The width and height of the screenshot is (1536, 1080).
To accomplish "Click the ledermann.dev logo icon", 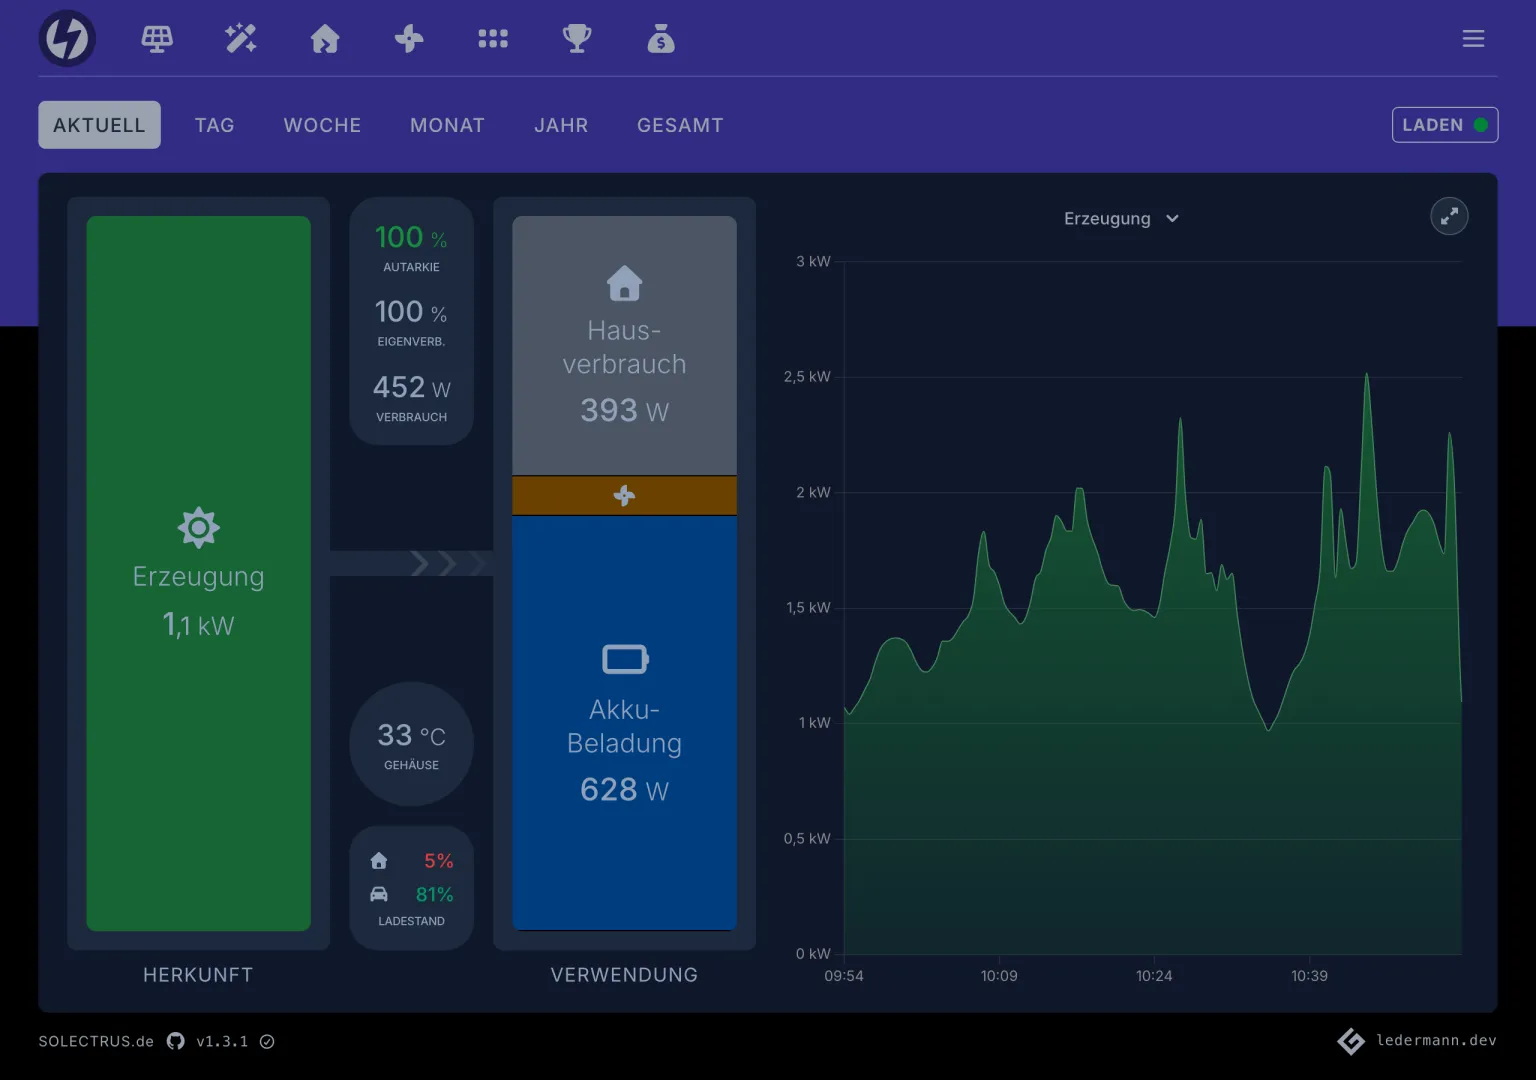I will tap(1351, 1041).
